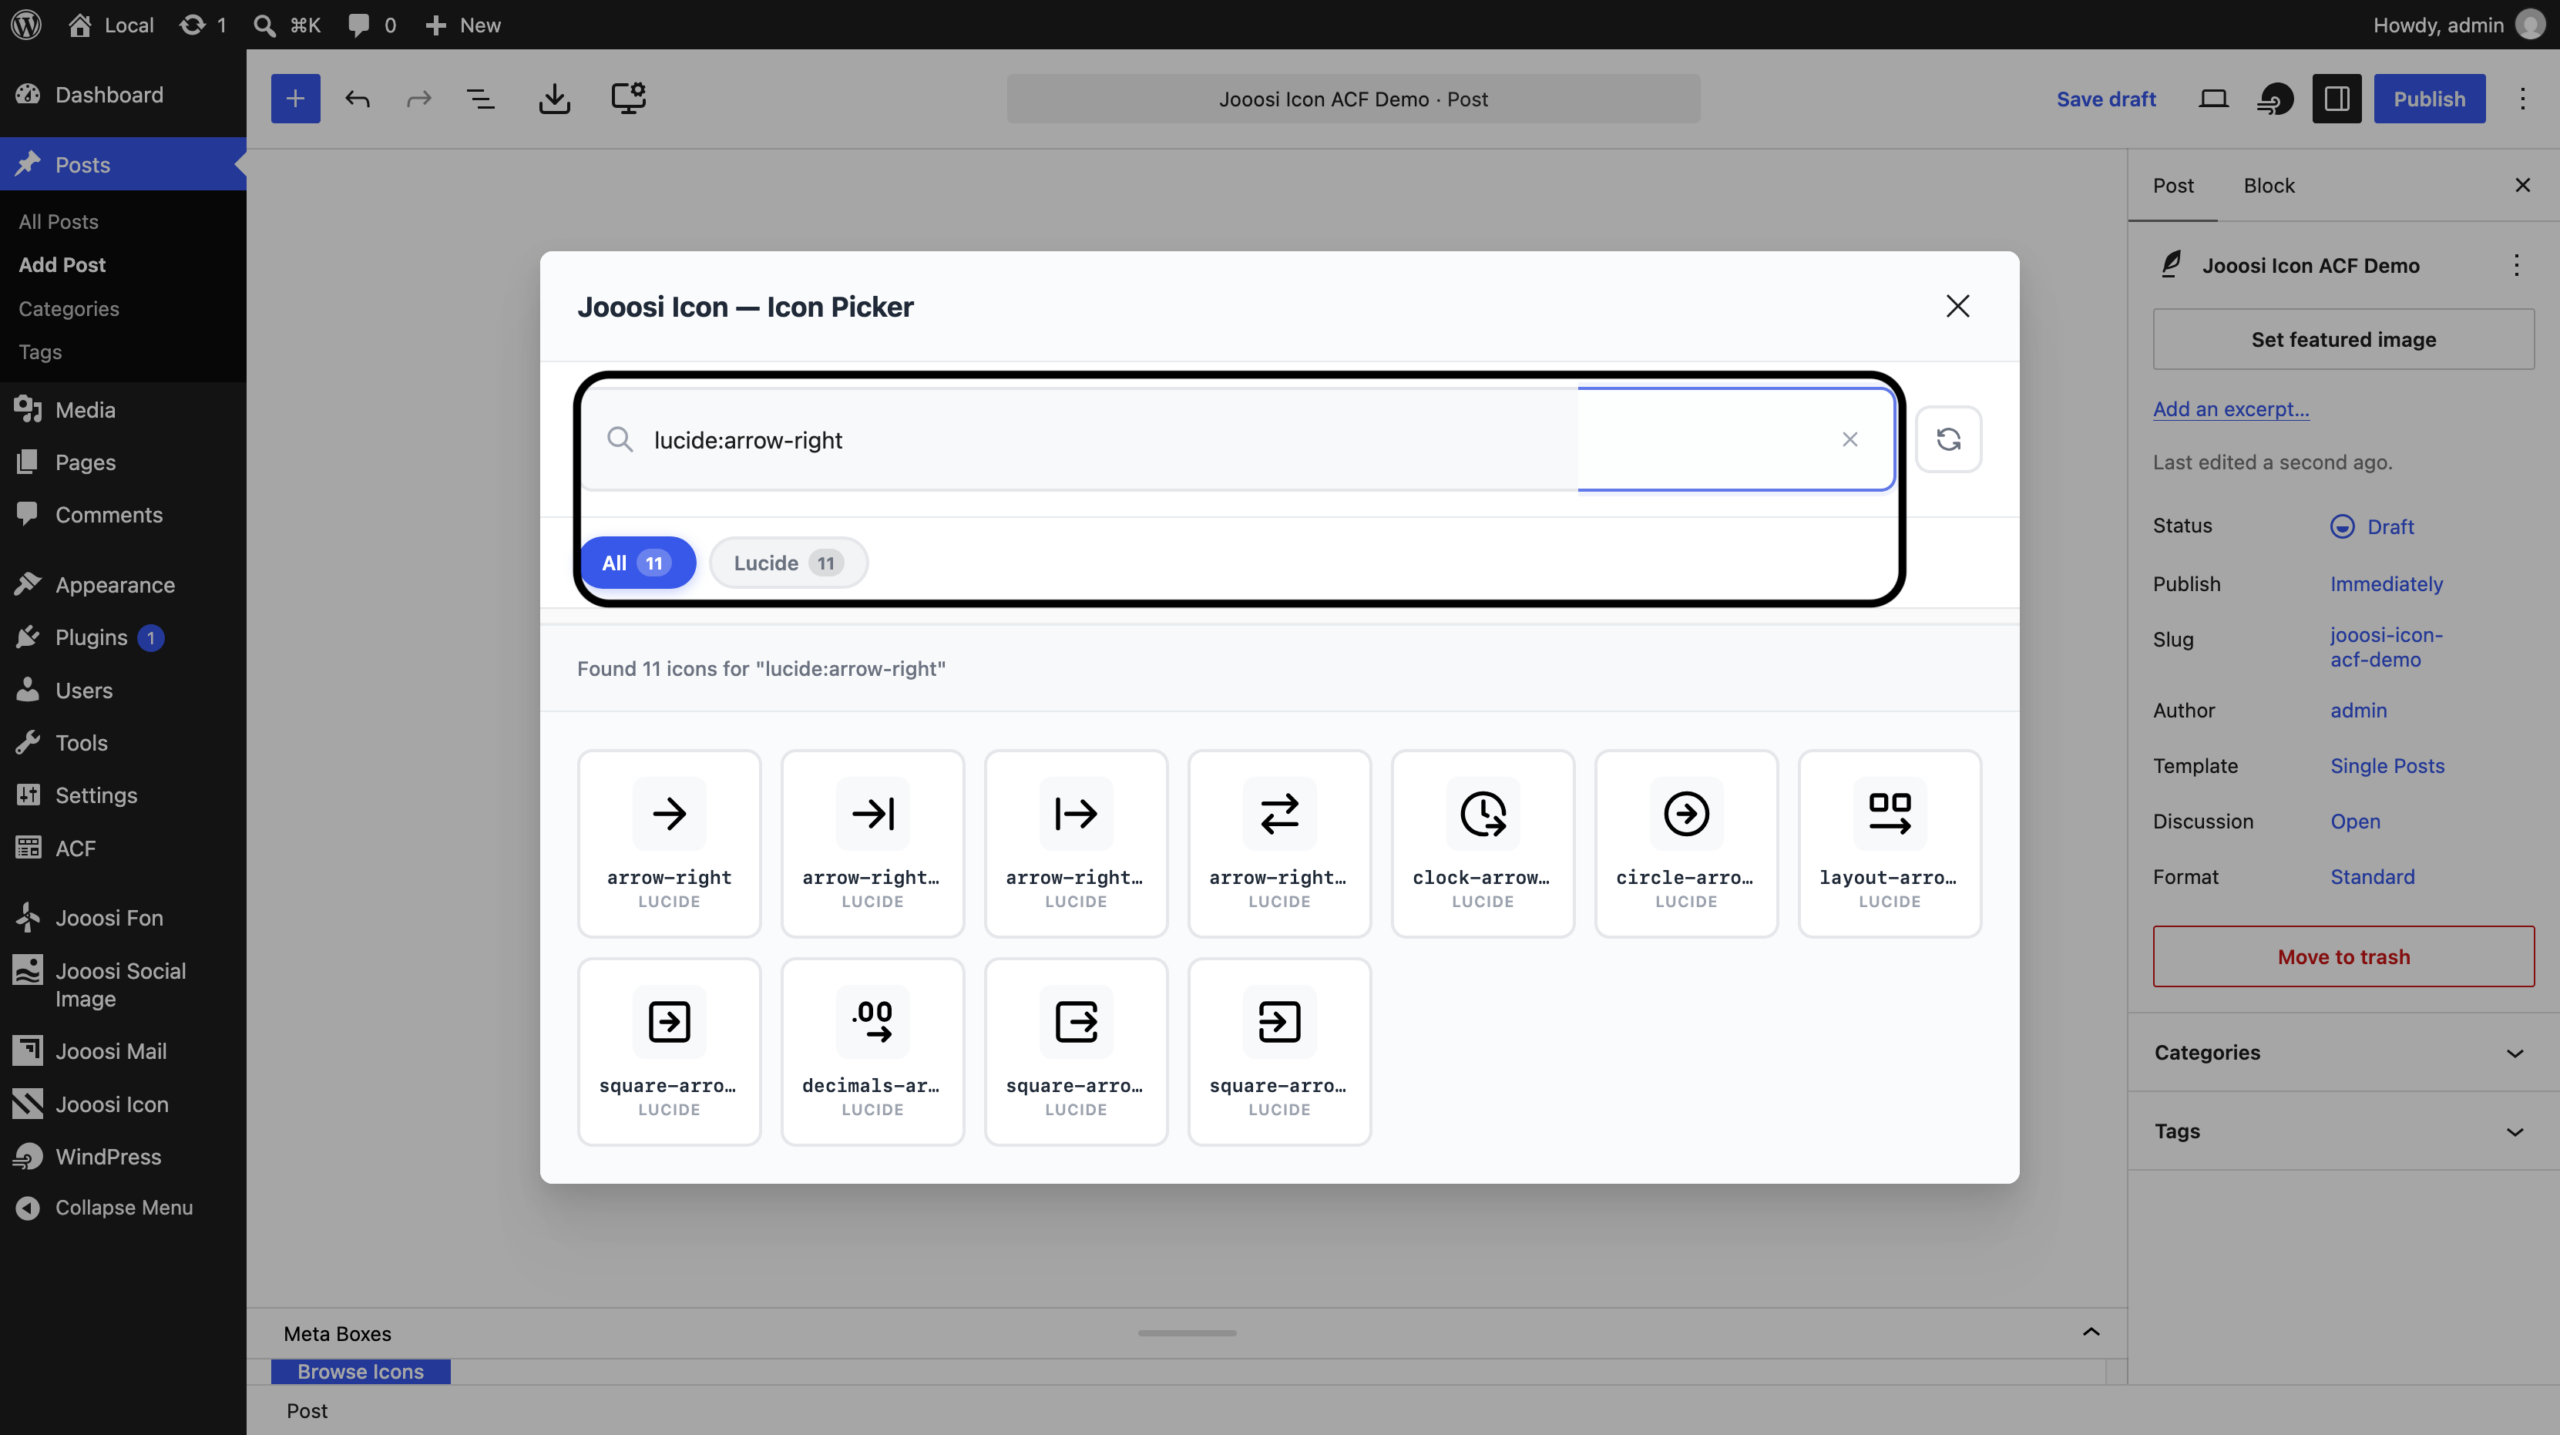
Task: Clear the icon search field
Action: coord(1850,439)
